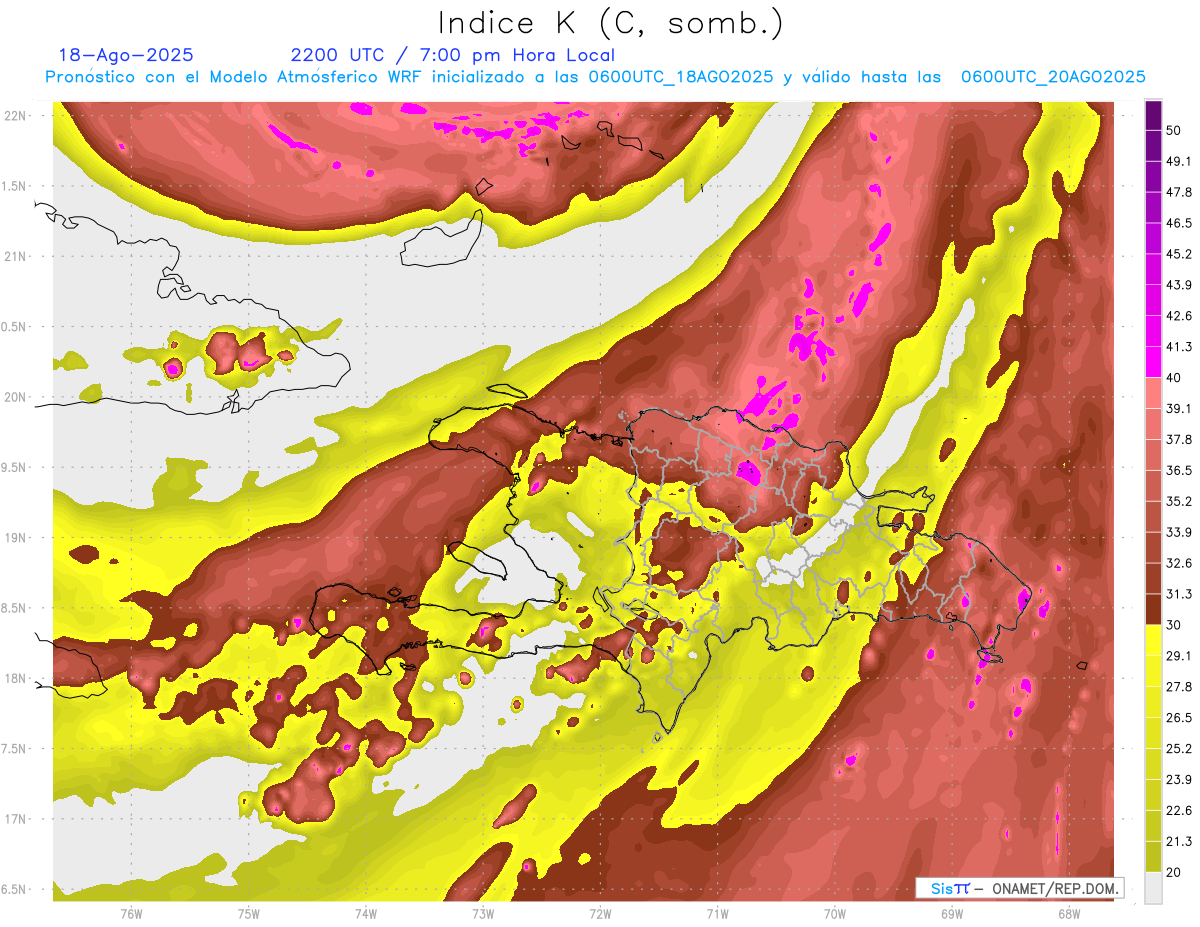
Task: Click the '75W' longitude label
Action: pyautogui.click(x=248, y=913)
